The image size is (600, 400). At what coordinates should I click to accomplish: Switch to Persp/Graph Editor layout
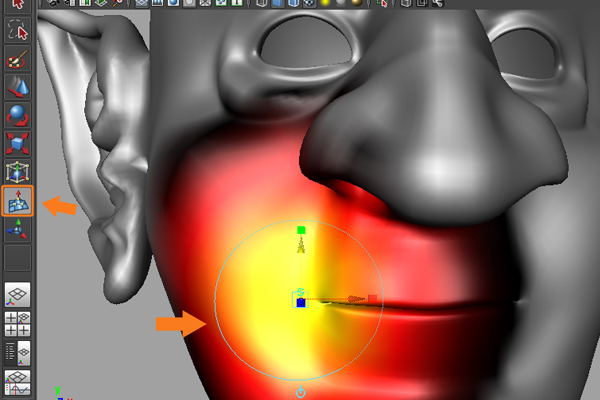point(18,383)
